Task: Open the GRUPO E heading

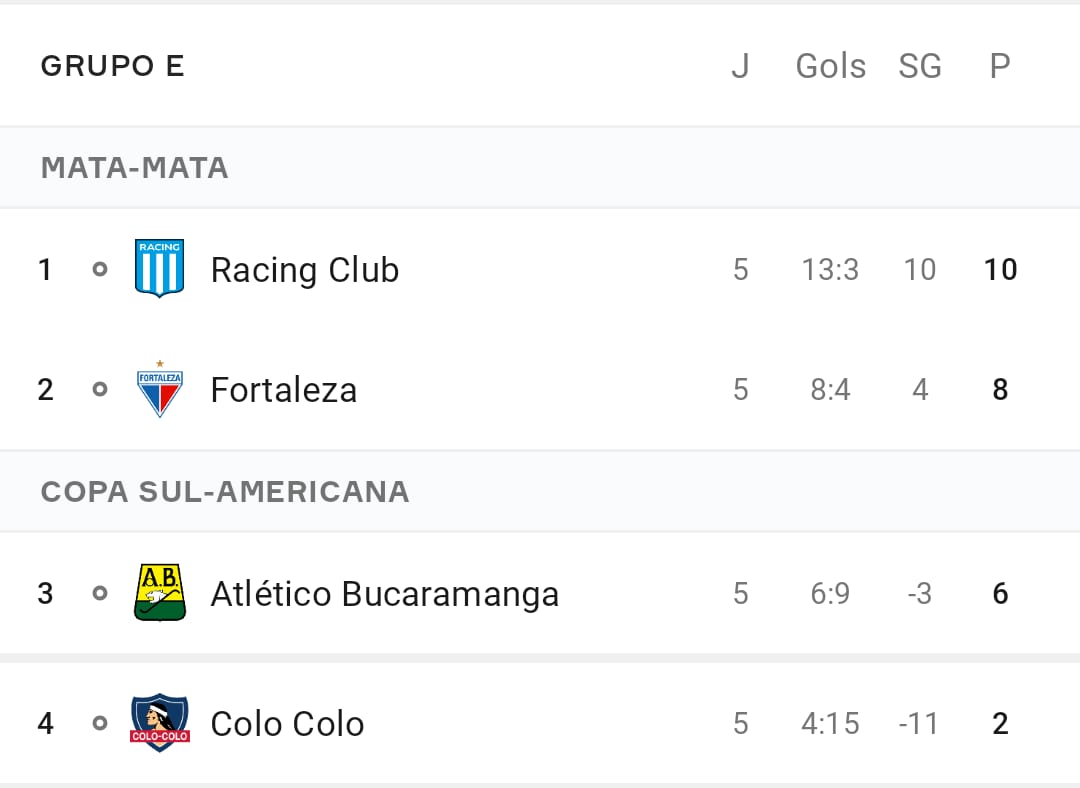Action: click(112, 66)
